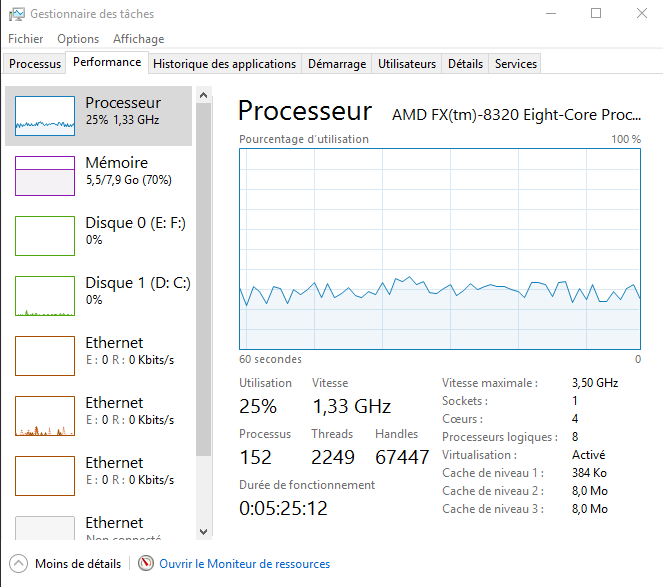Image resolution: width=663 pixels, height=587 pixels.
Task: Click the Task Manager app icon in title bar
Action: [17, 14]
